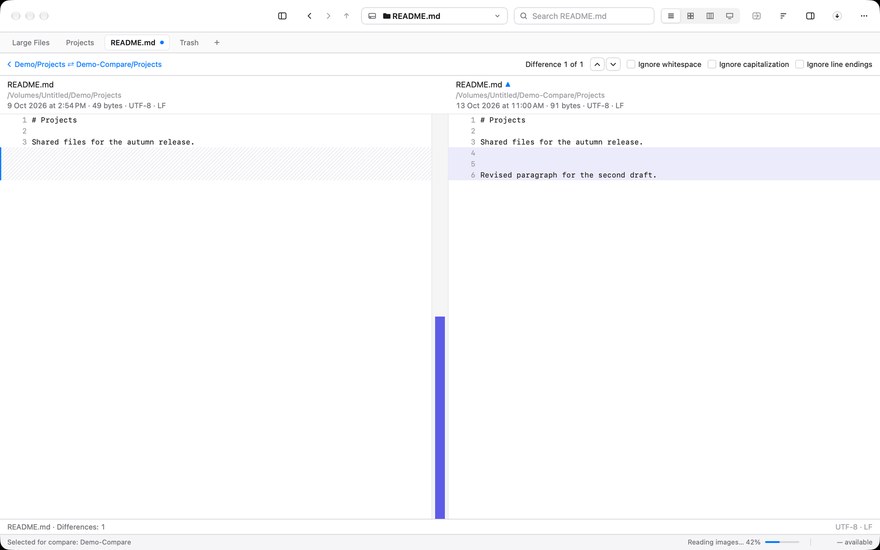Image resolution: width=880 pixels, height=550 pixels.
Task: Switch to gallery view
Action: 730,16
